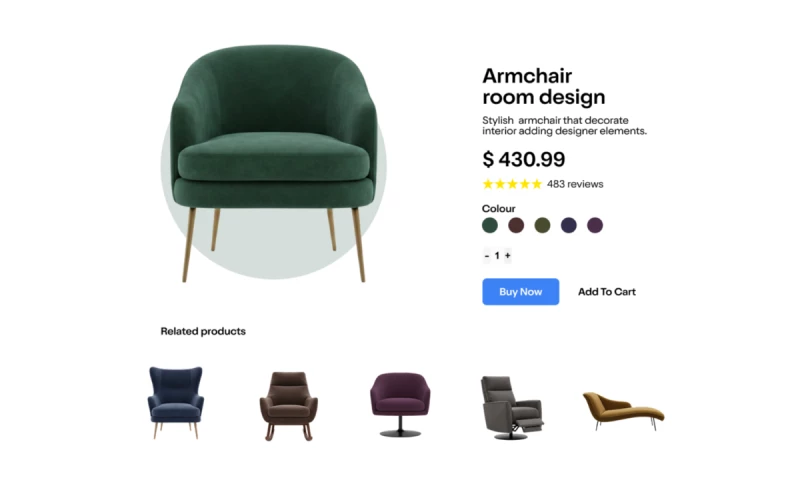Click the fifth yellow rating star
Viewport: 800px width, 480px height.
coord(537,184)
